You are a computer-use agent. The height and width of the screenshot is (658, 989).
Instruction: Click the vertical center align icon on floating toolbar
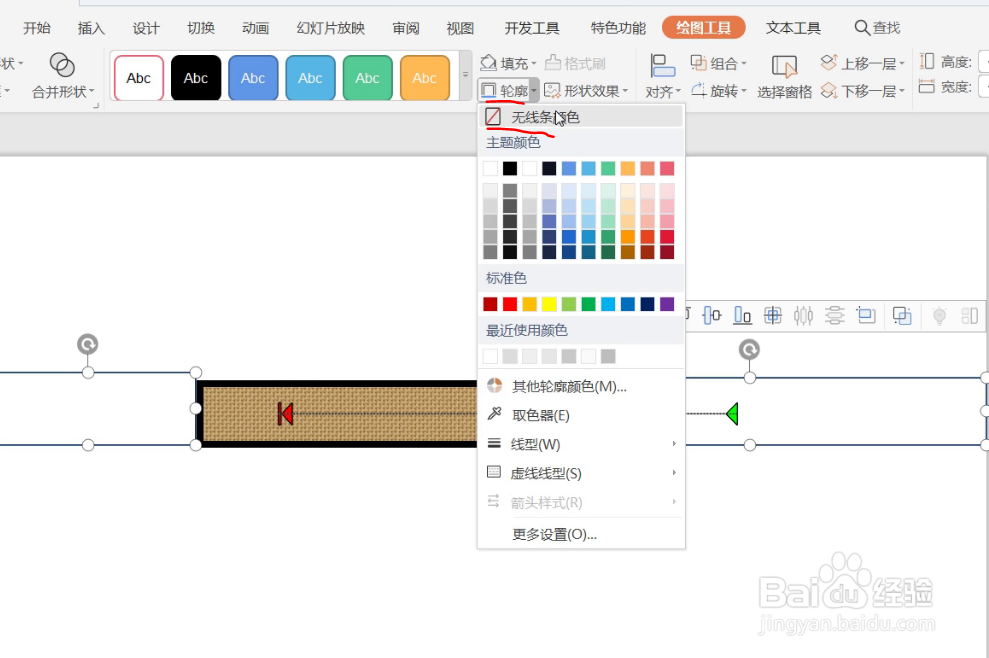710,315
